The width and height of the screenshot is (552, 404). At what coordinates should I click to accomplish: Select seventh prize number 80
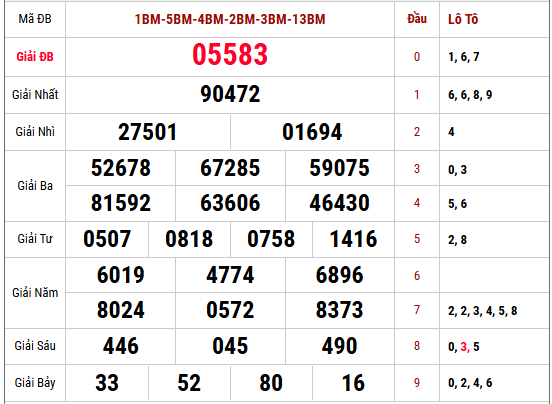click(x=271, y=383)
